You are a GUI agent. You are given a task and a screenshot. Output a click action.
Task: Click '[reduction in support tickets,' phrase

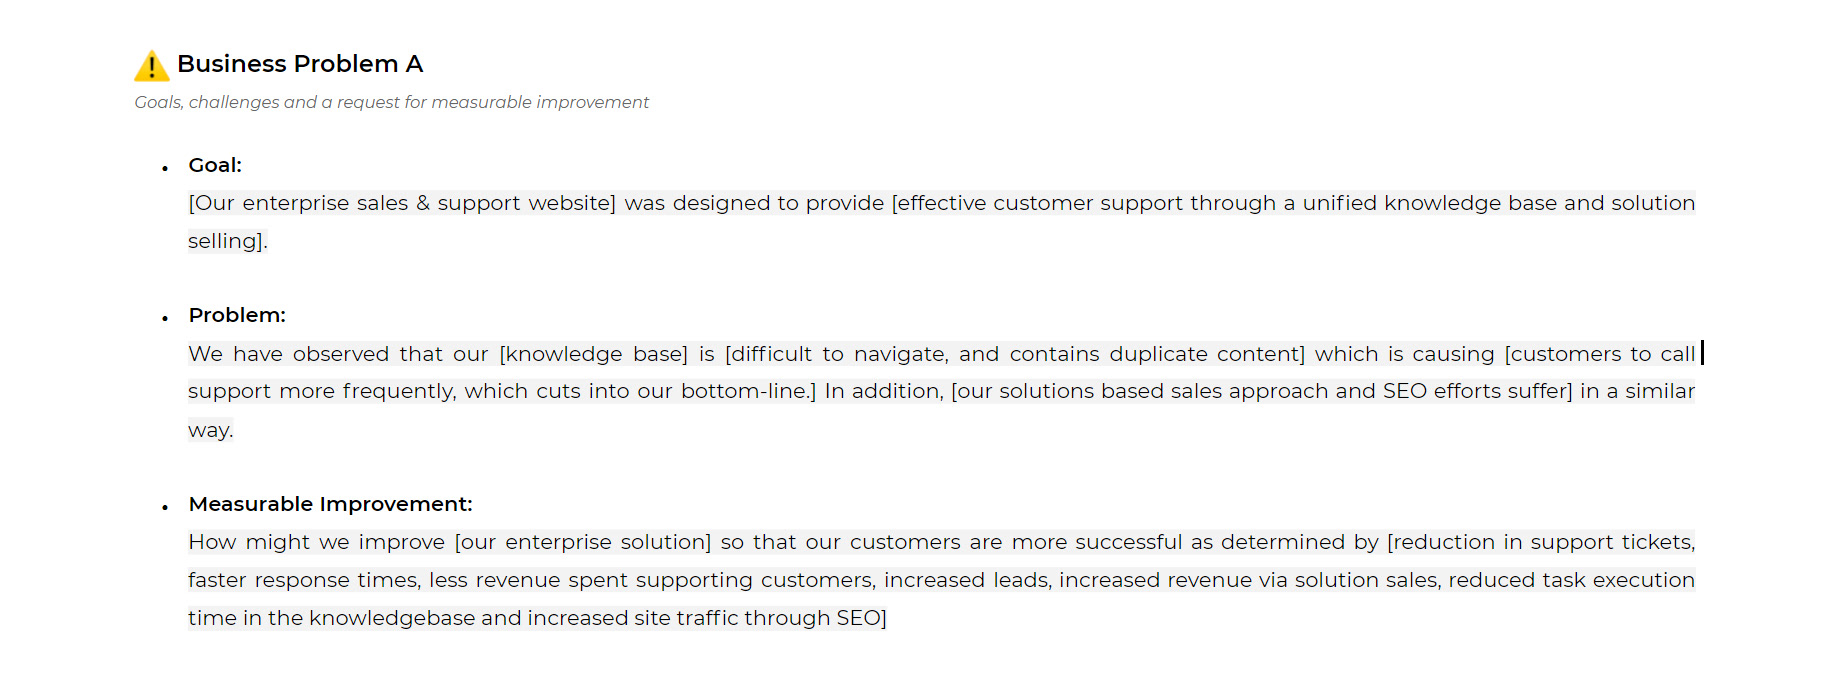(1541, 542)
